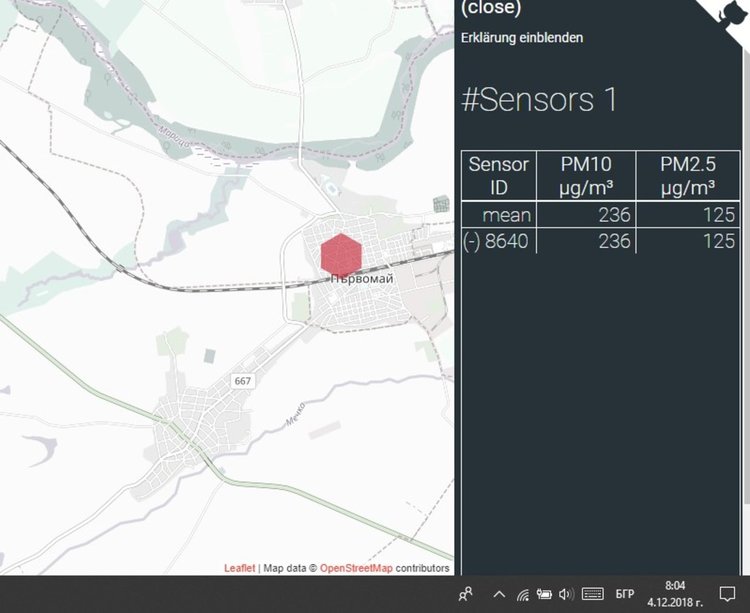Open the People icon in taskbar
Screen dimensions: 750x613
pos(465,594)
